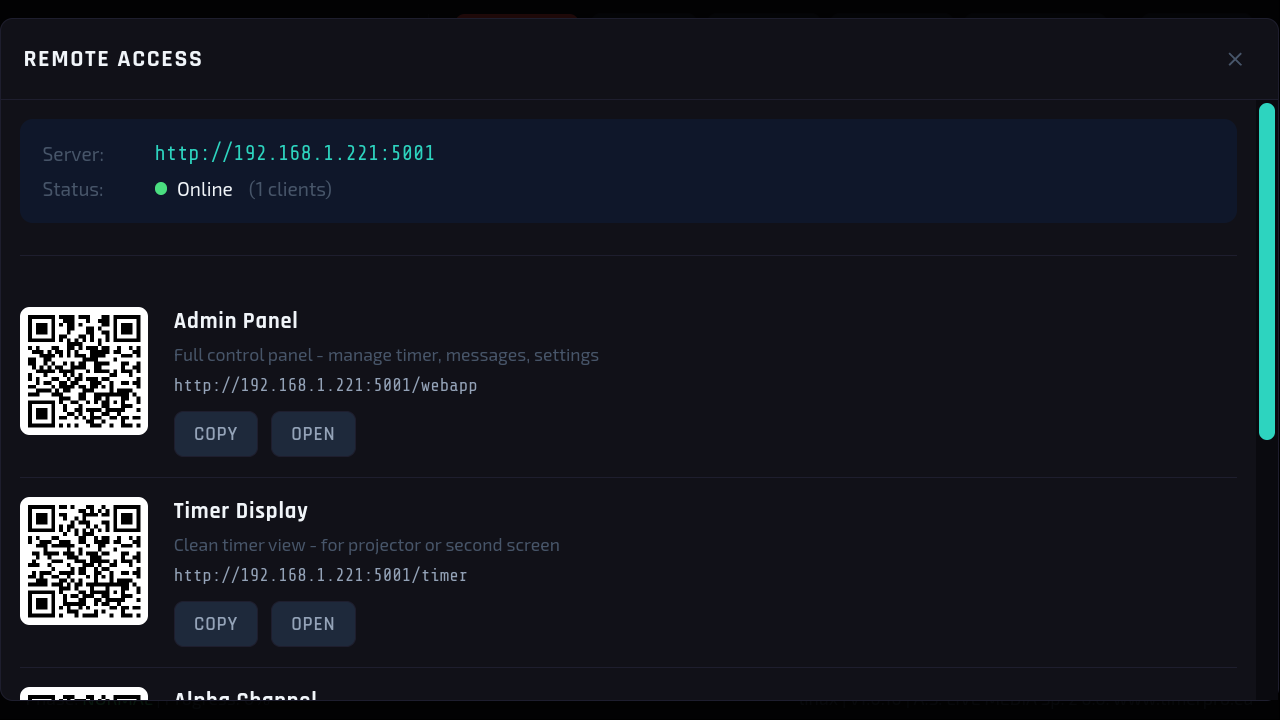This screenshot has width=1280, height=720.
Task: Click the /timer URL text
Action: 321,575
